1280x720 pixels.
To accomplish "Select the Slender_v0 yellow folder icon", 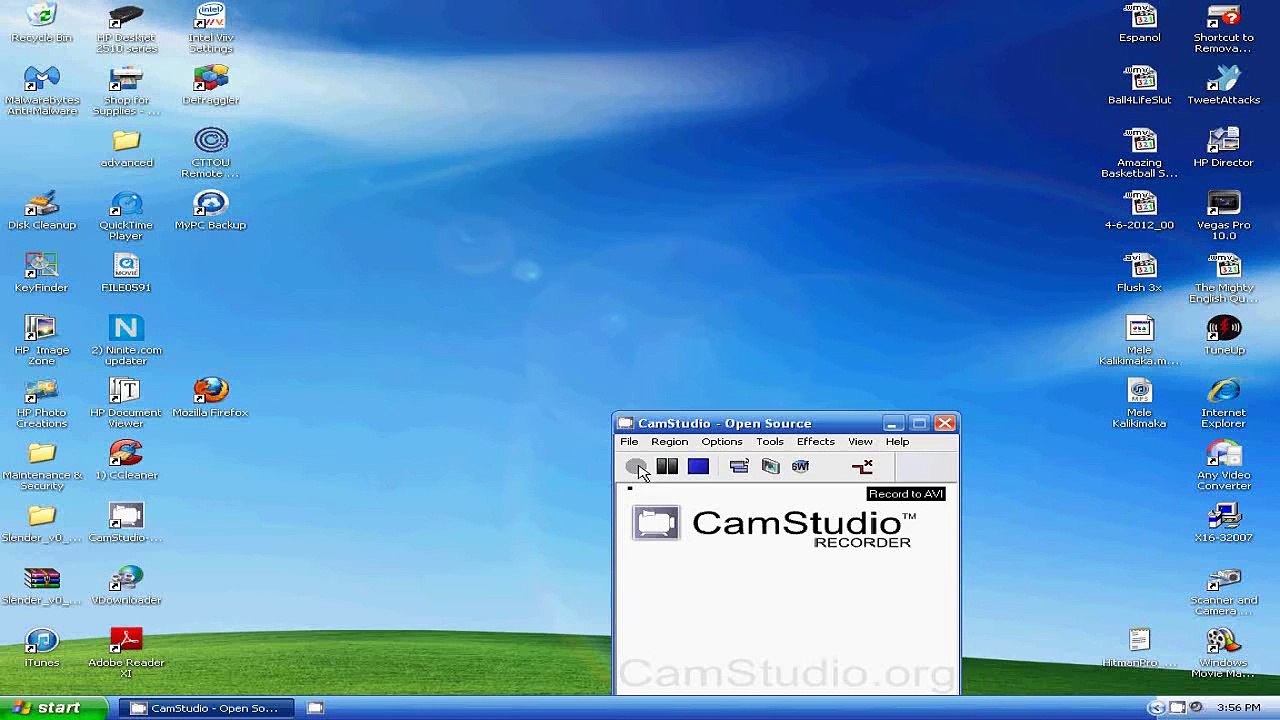I will click(42, 523).
